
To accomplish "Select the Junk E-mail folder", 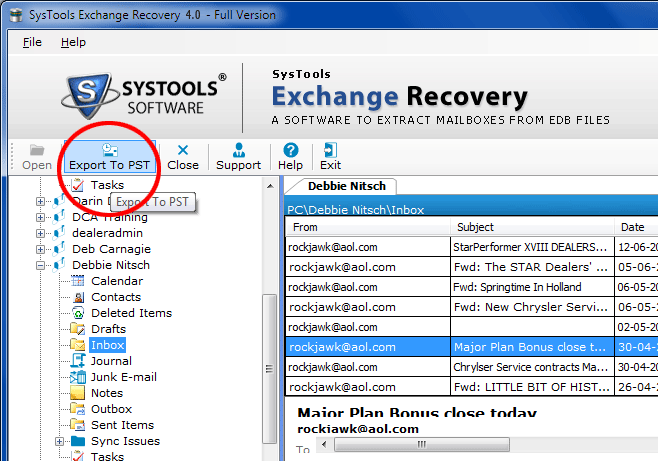I will 123,377.
